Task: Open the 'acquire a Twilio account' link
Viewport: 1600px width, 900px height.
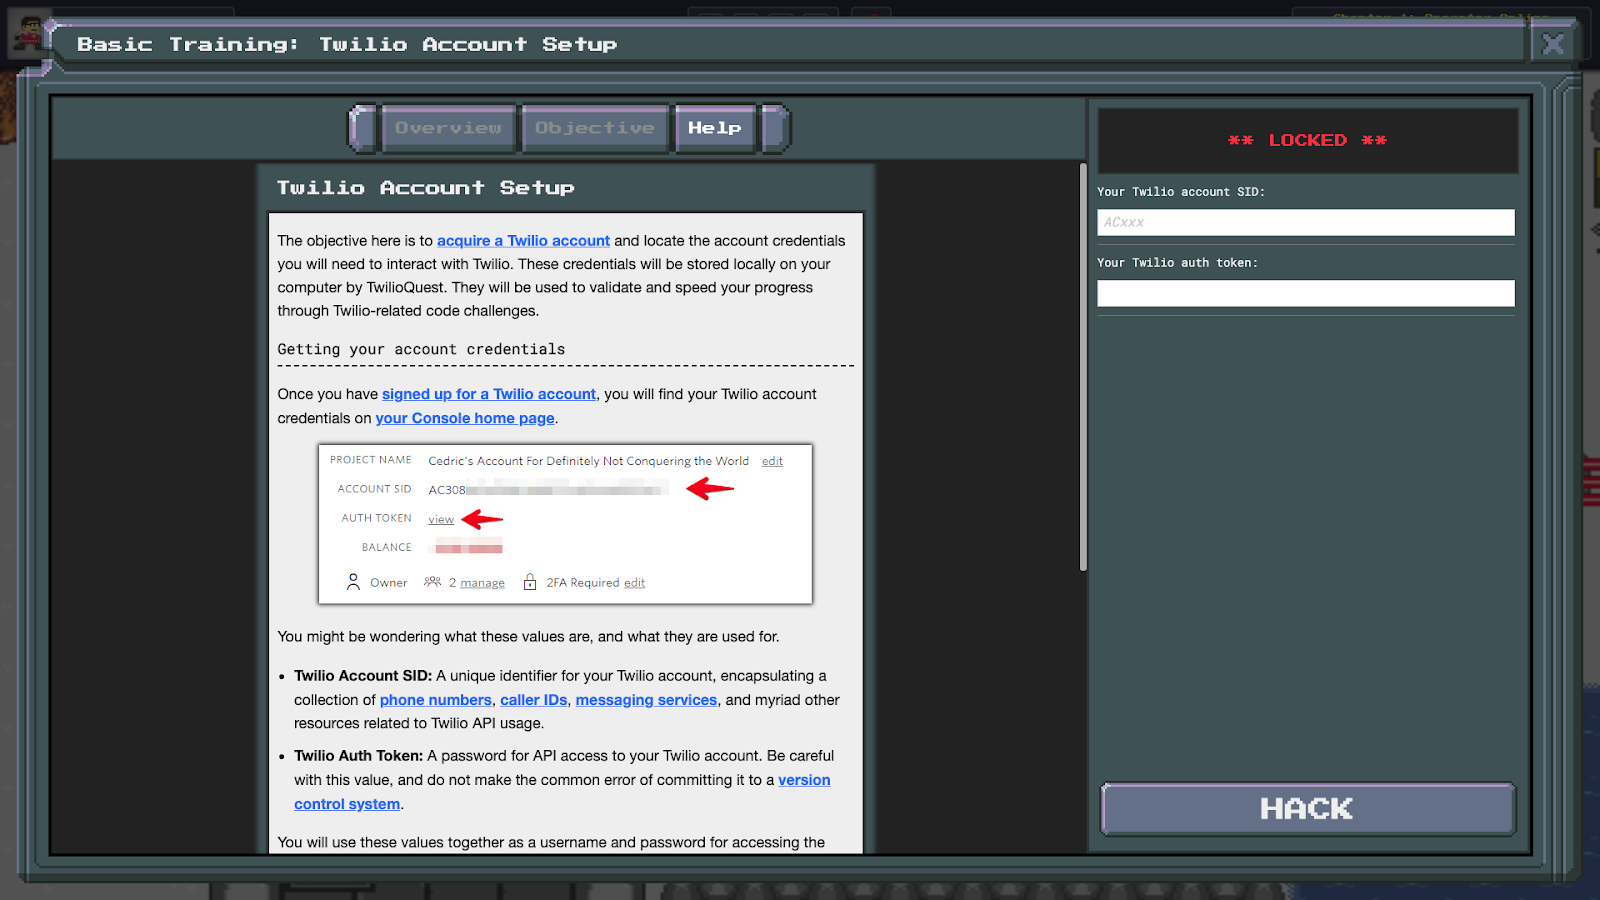Action: tap(523, 241)
